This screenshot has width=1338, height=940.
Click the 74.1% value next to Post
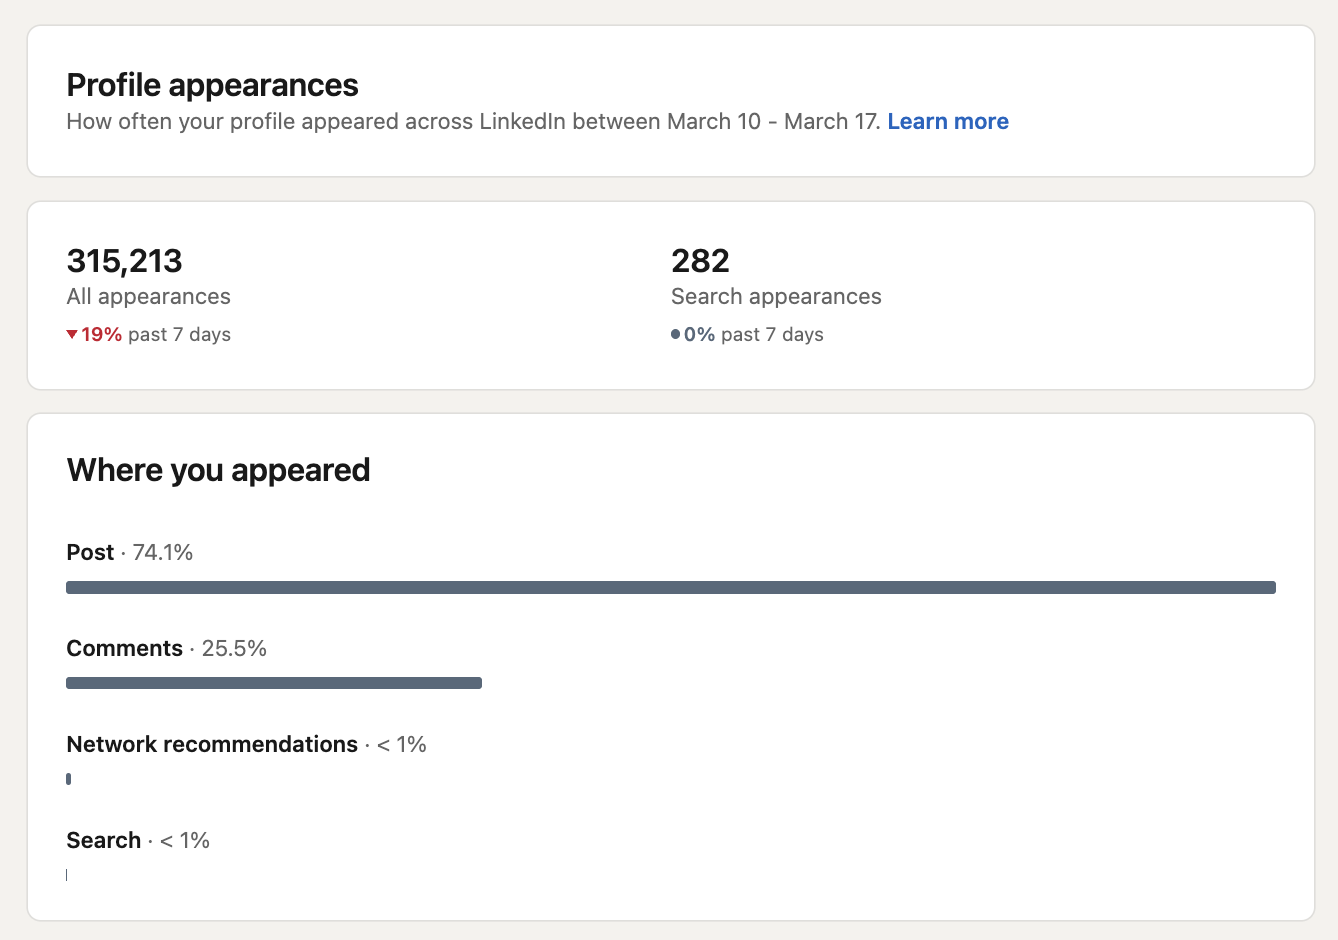[x=162, y=551]
